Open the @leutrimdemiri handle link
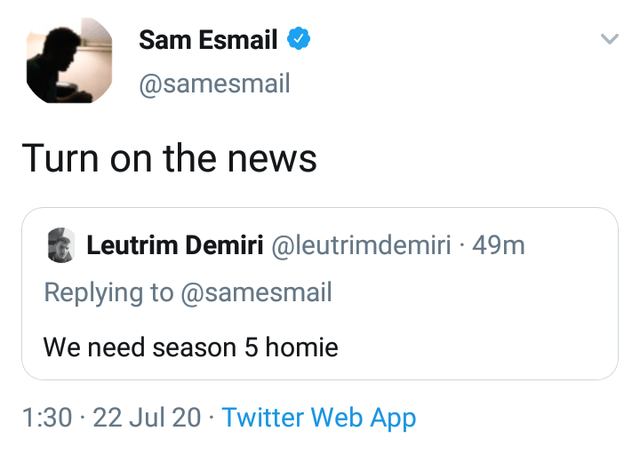The image size is (640, 455). 361,246
